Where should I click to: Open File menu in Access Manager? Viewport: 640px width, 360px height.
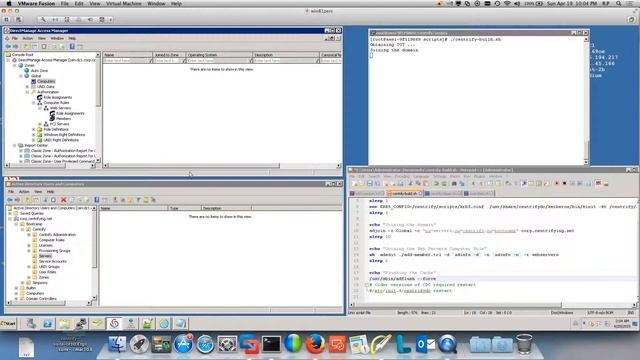coord(15,38)
